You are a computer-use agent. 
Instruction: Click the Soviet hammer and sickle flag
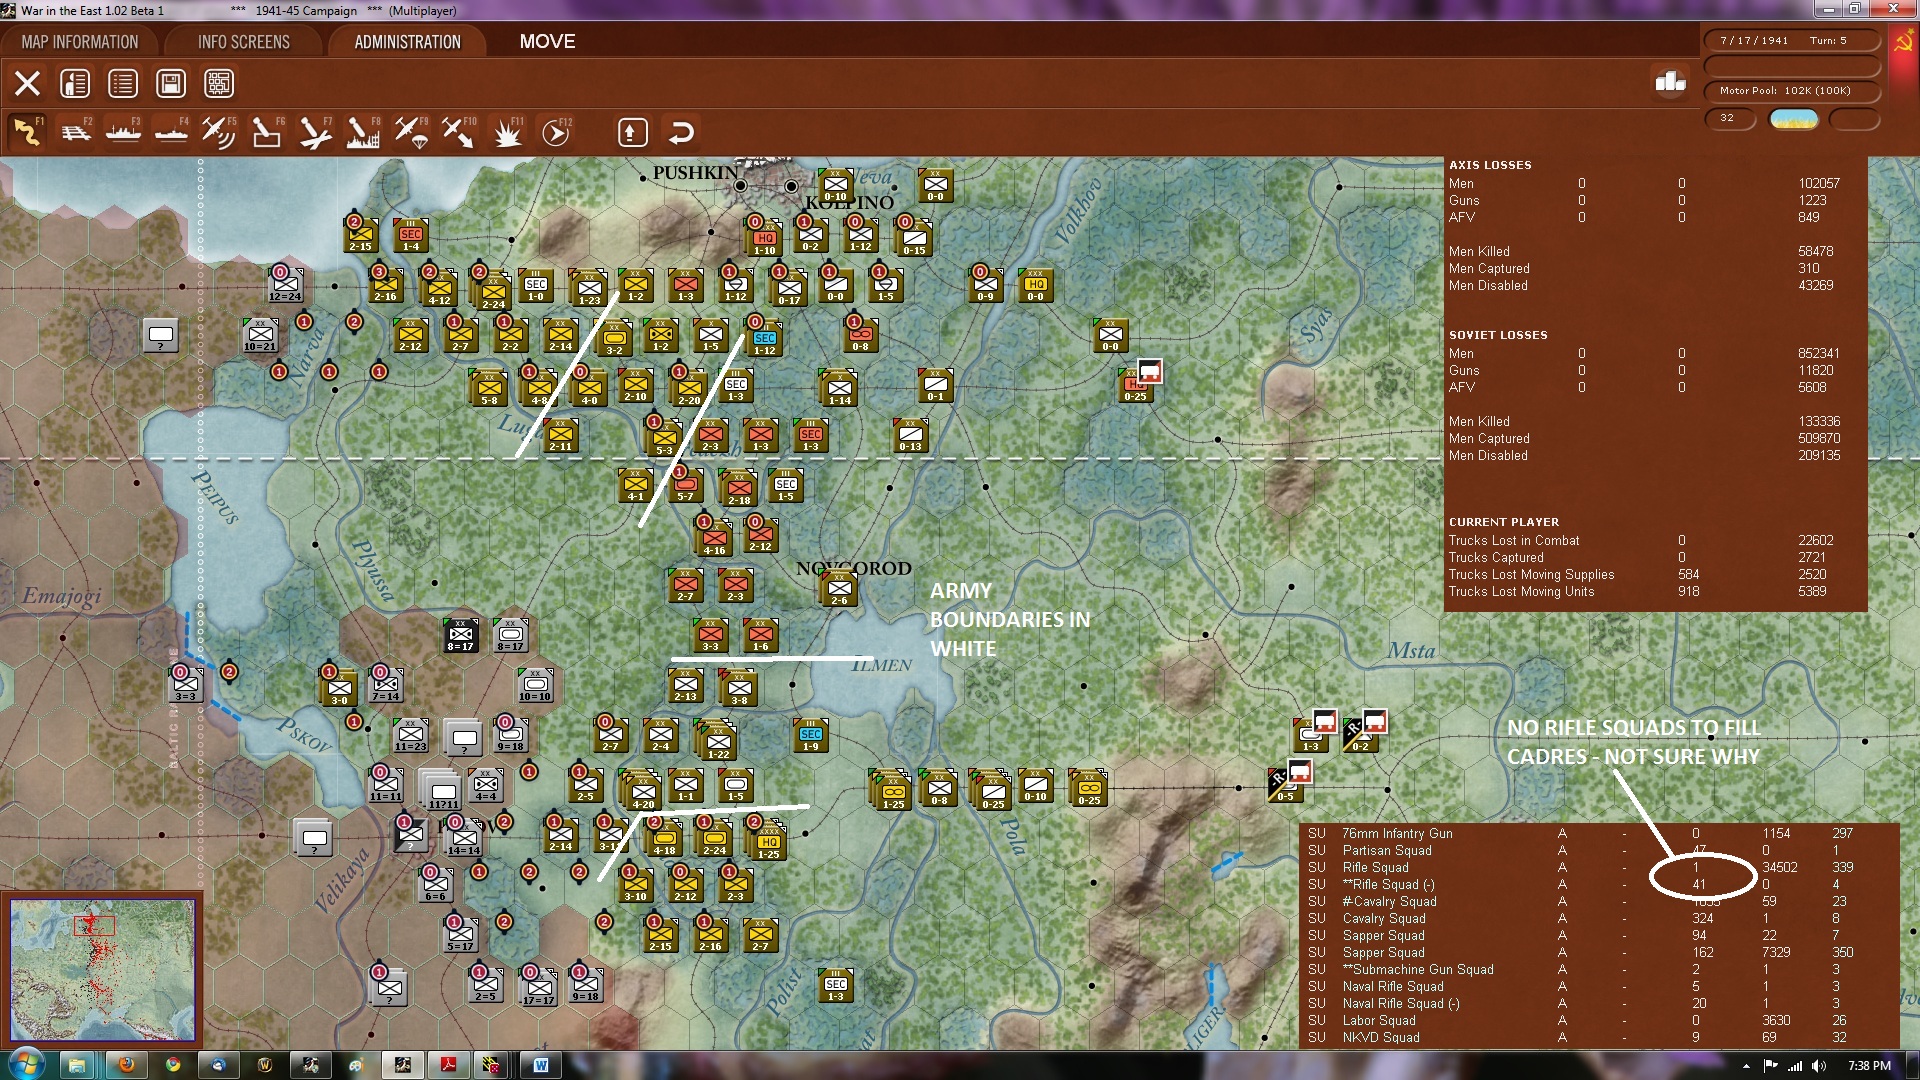click(x=1903, y=42)
